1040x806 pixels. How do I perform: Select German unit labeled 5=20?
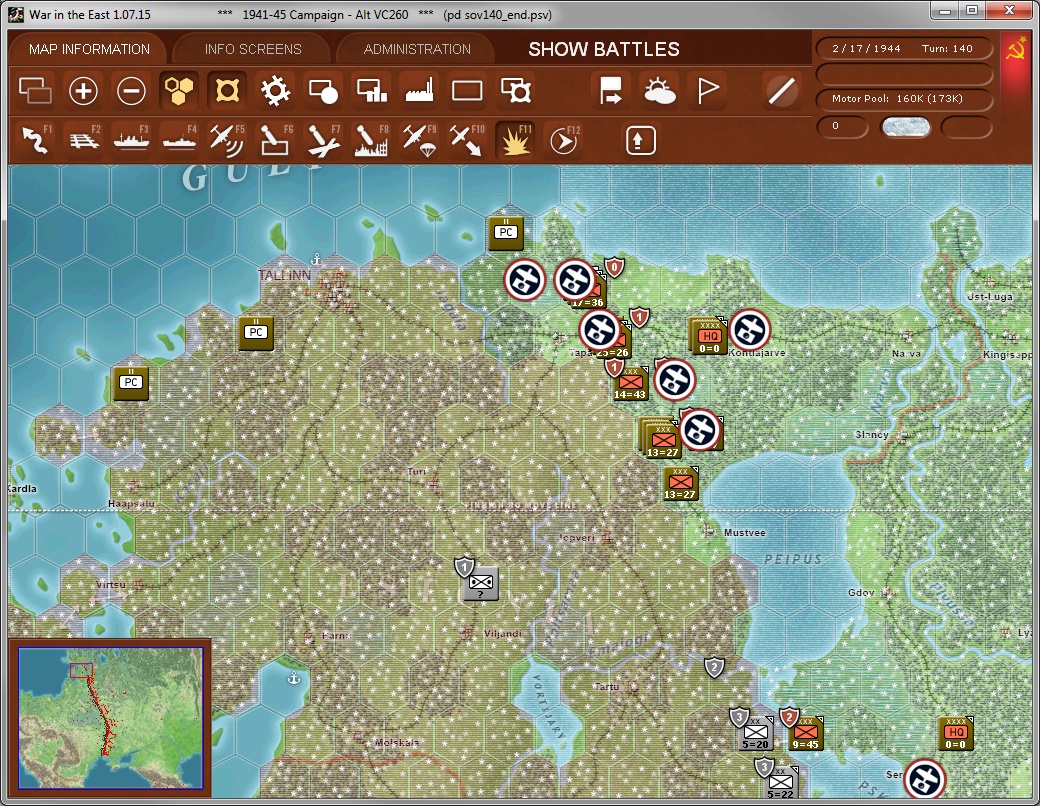tap(755, 733)
